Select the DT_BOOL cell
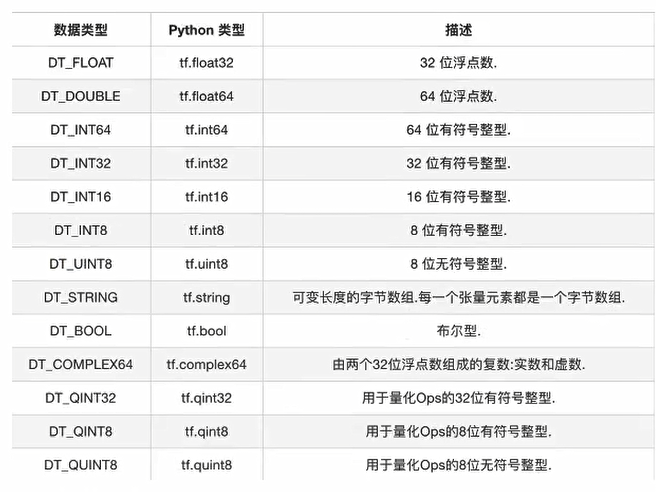This screenshot has height=492, width=656. (81, 331)
